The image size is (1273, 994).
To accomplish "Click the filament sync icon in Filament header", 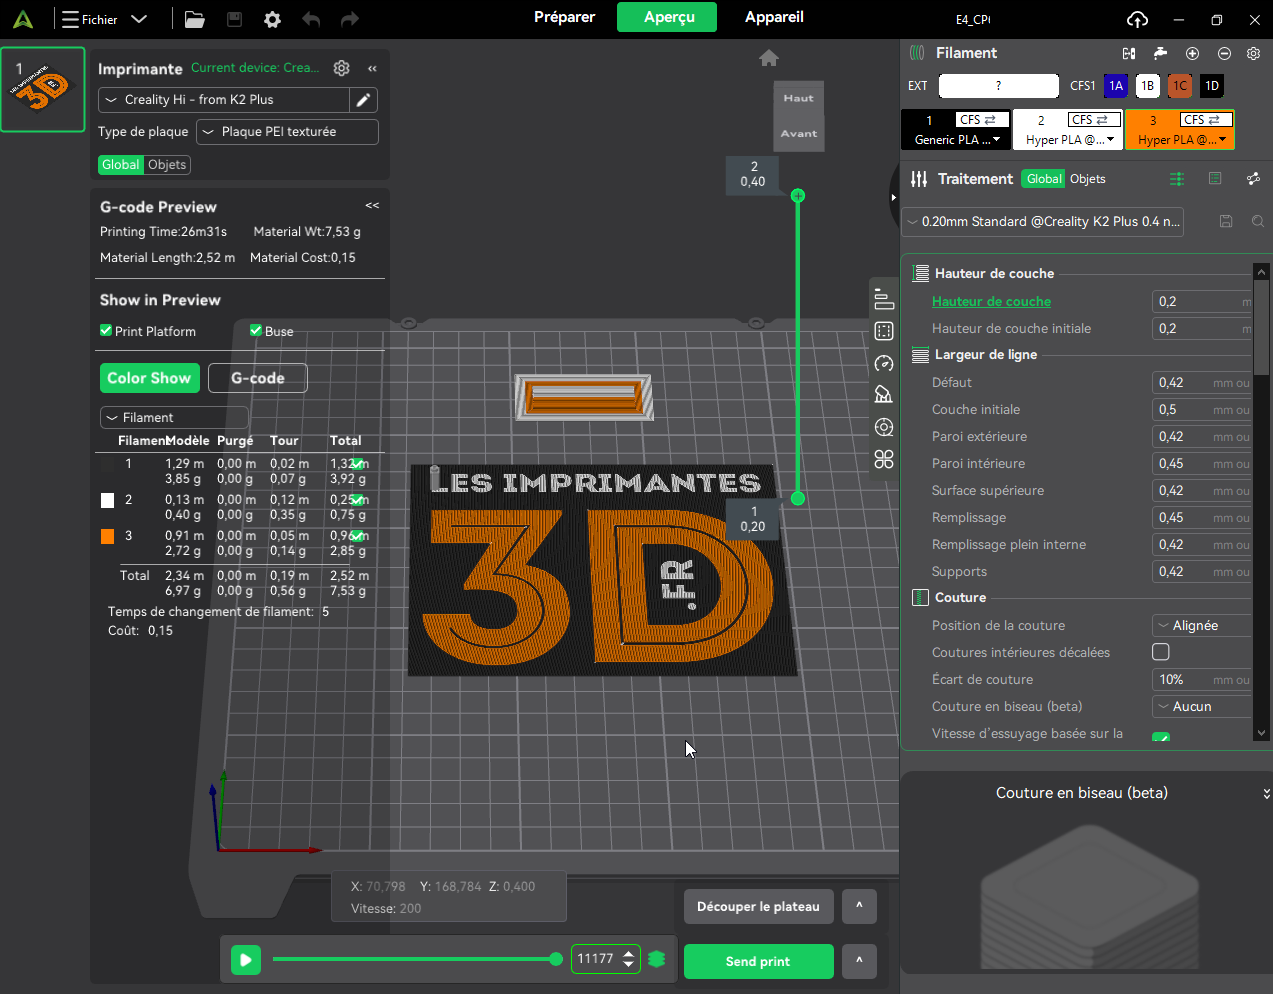I will pos(1129,53).
